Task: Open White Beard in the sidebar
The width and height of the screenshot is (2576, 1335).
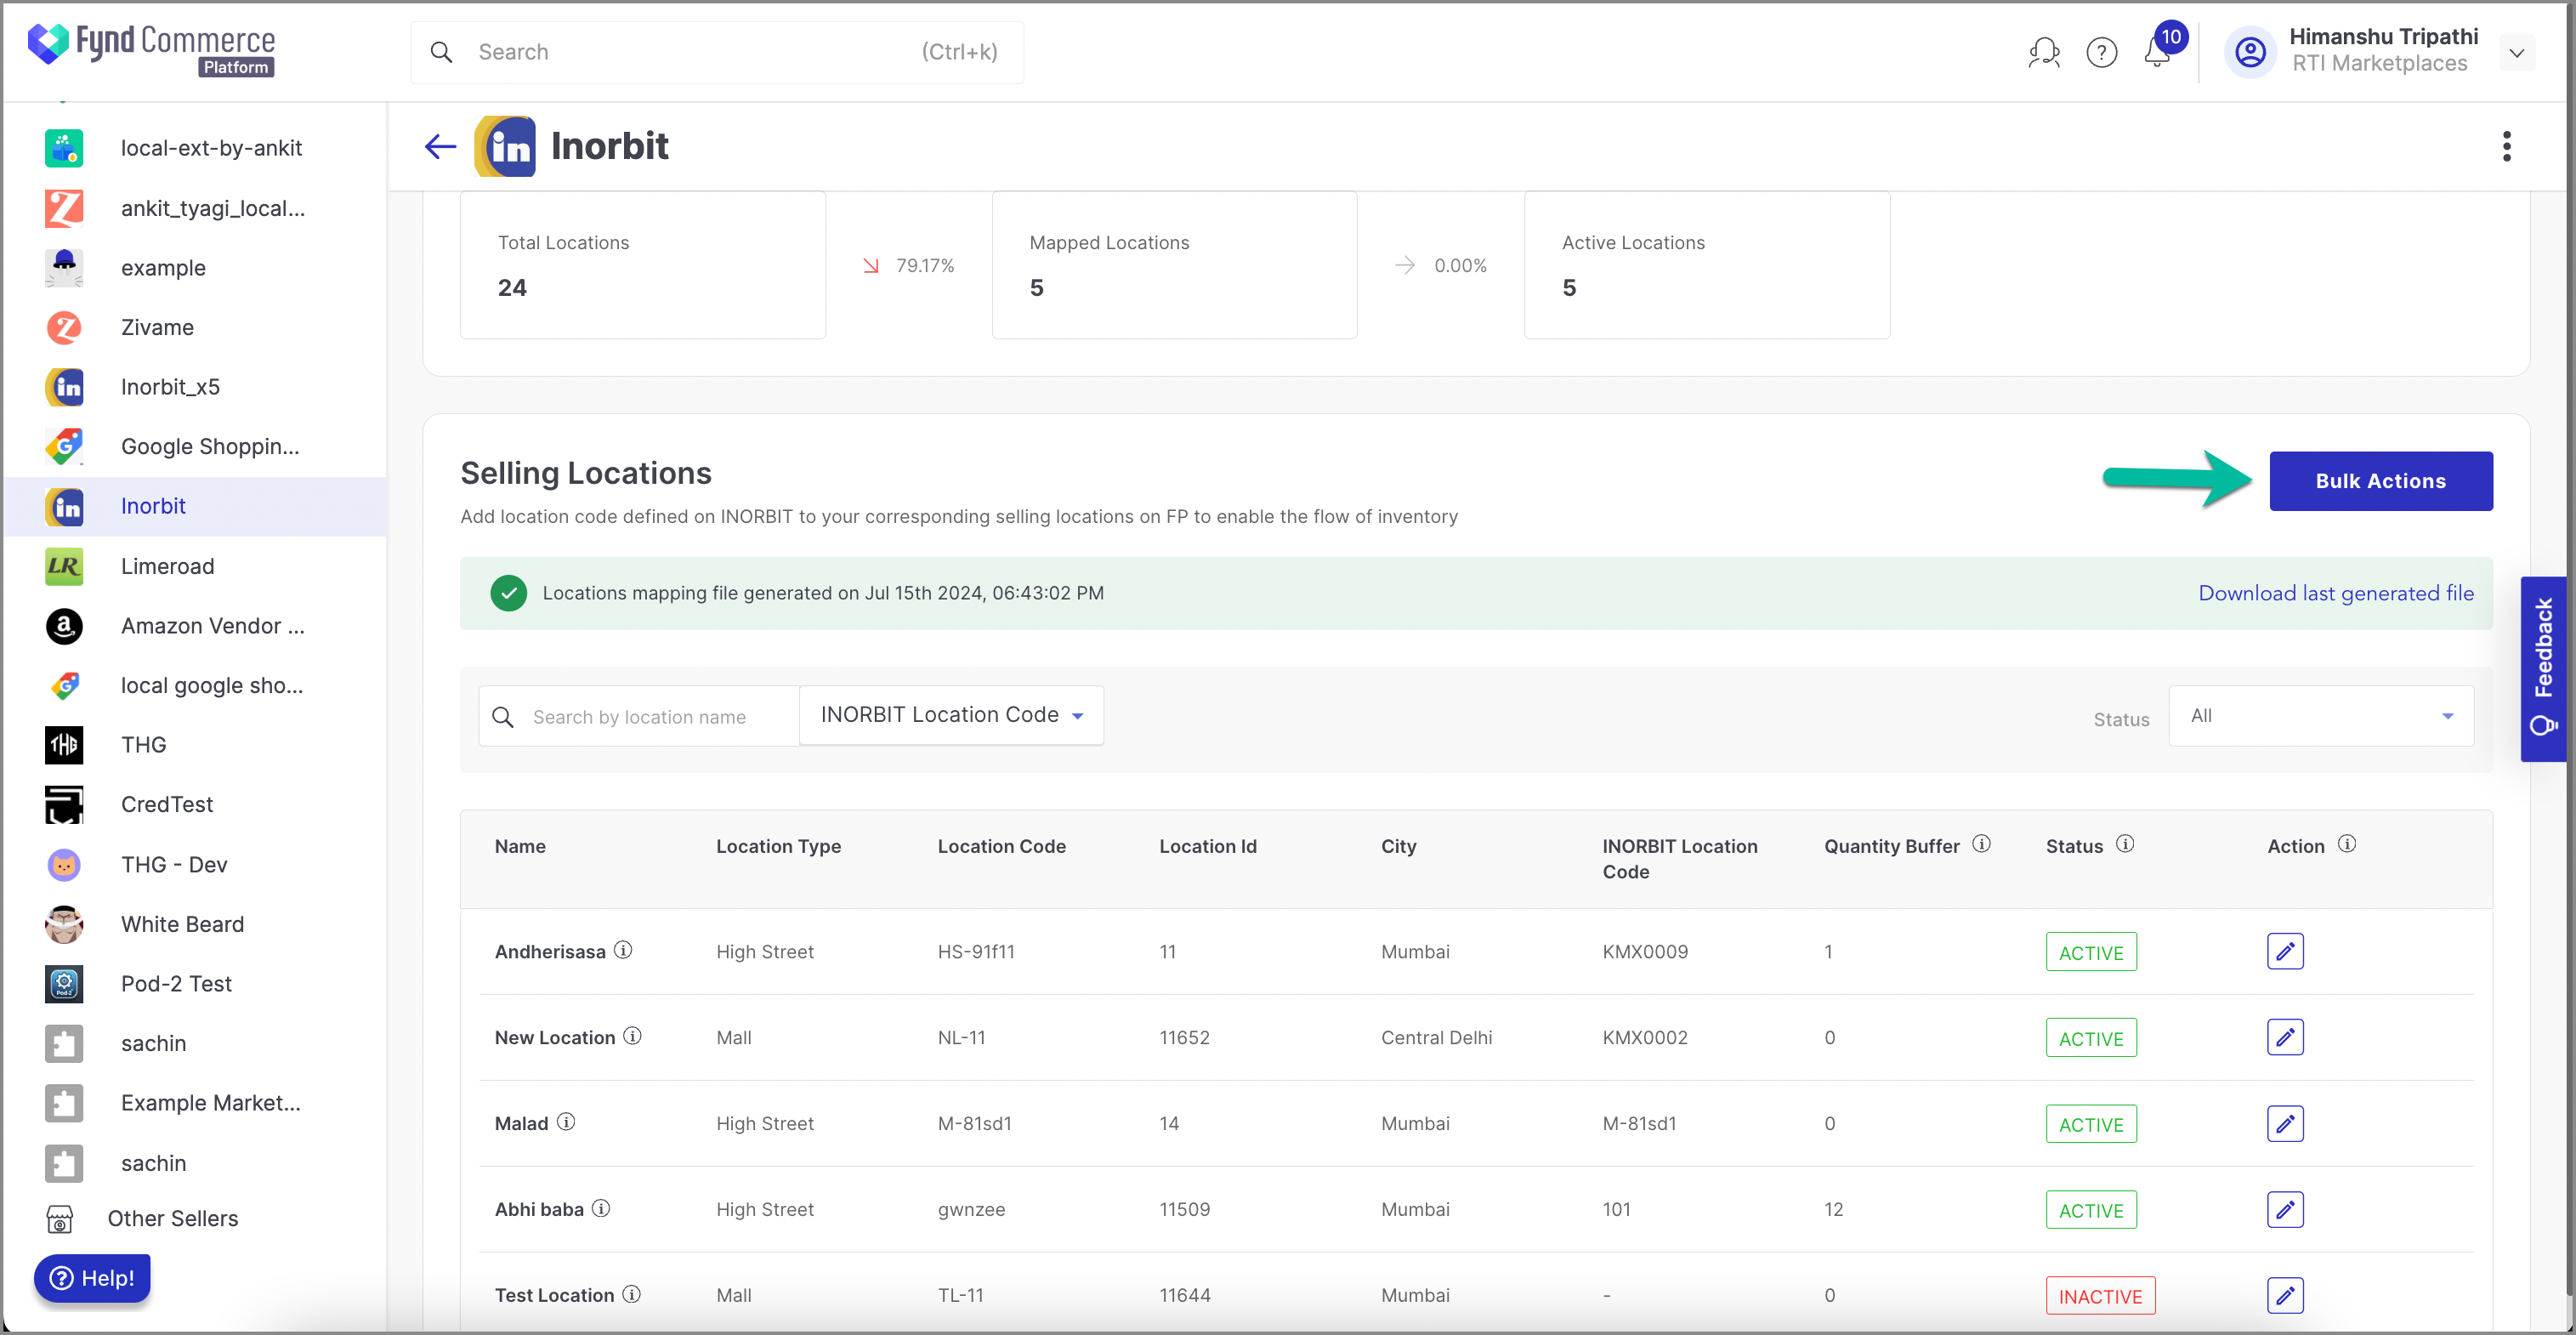Action: point(195,924)
